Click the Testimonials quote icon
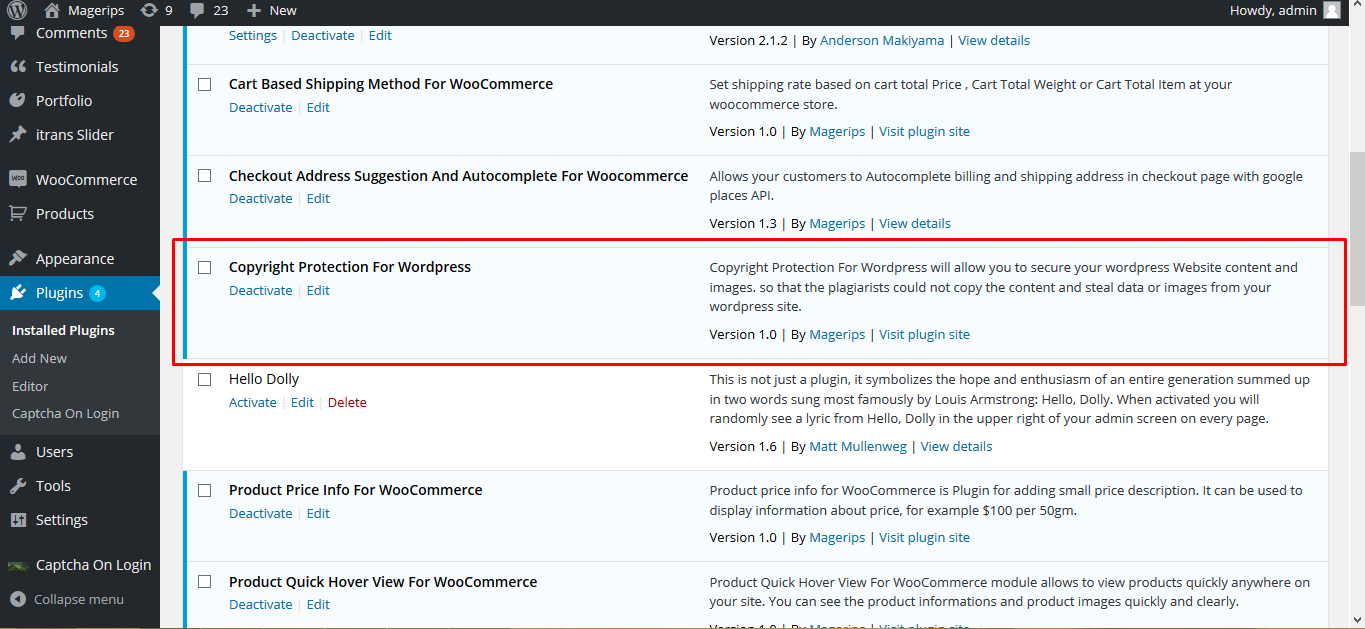This screenshot has width=1365, height=629. tap(18, 67)
